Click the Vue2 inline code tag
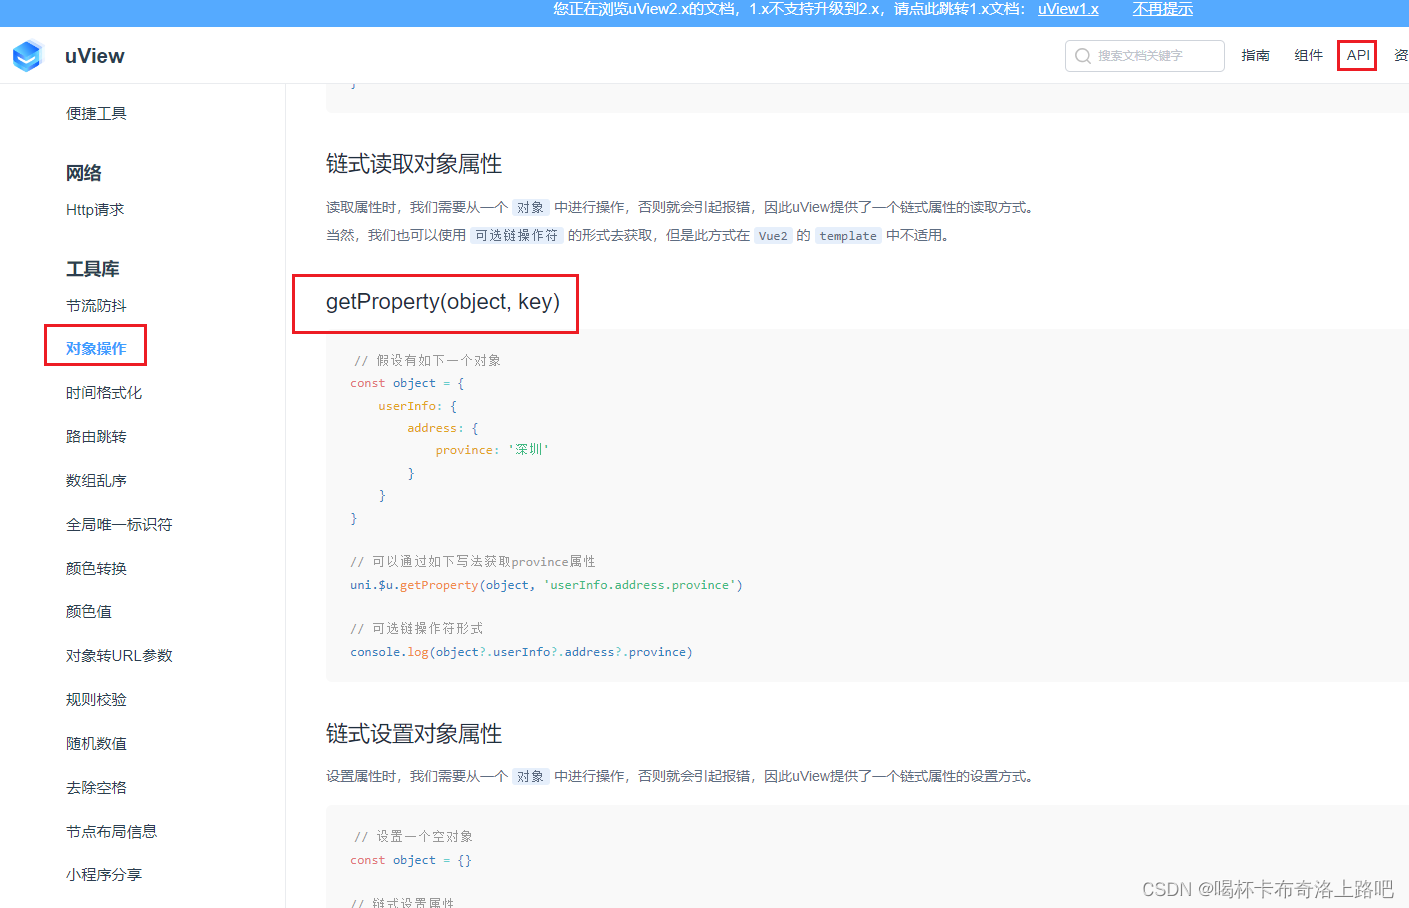The width and height of the screenshot is (1409, 908). 773,236
